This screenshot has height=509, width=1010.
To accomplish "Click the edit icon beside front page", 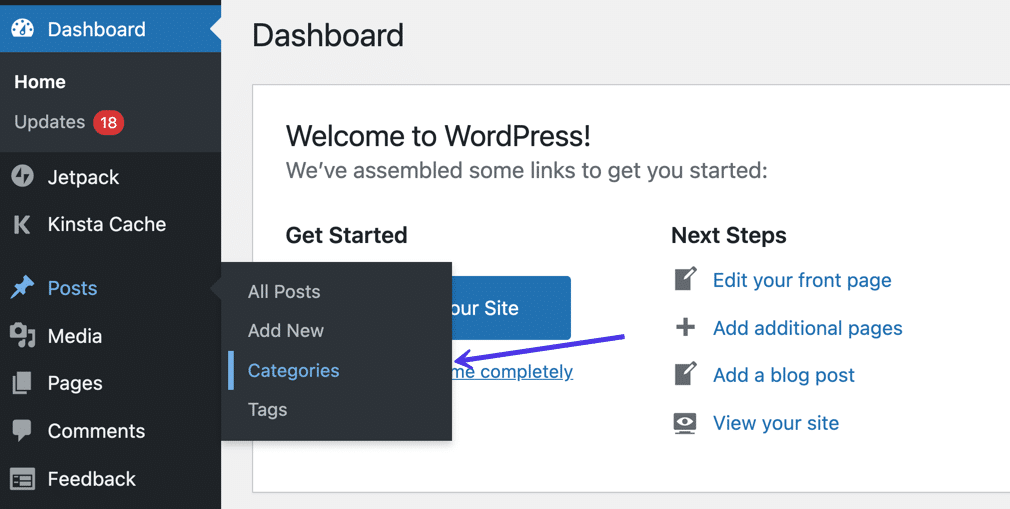I will click(x=685, y=280).
